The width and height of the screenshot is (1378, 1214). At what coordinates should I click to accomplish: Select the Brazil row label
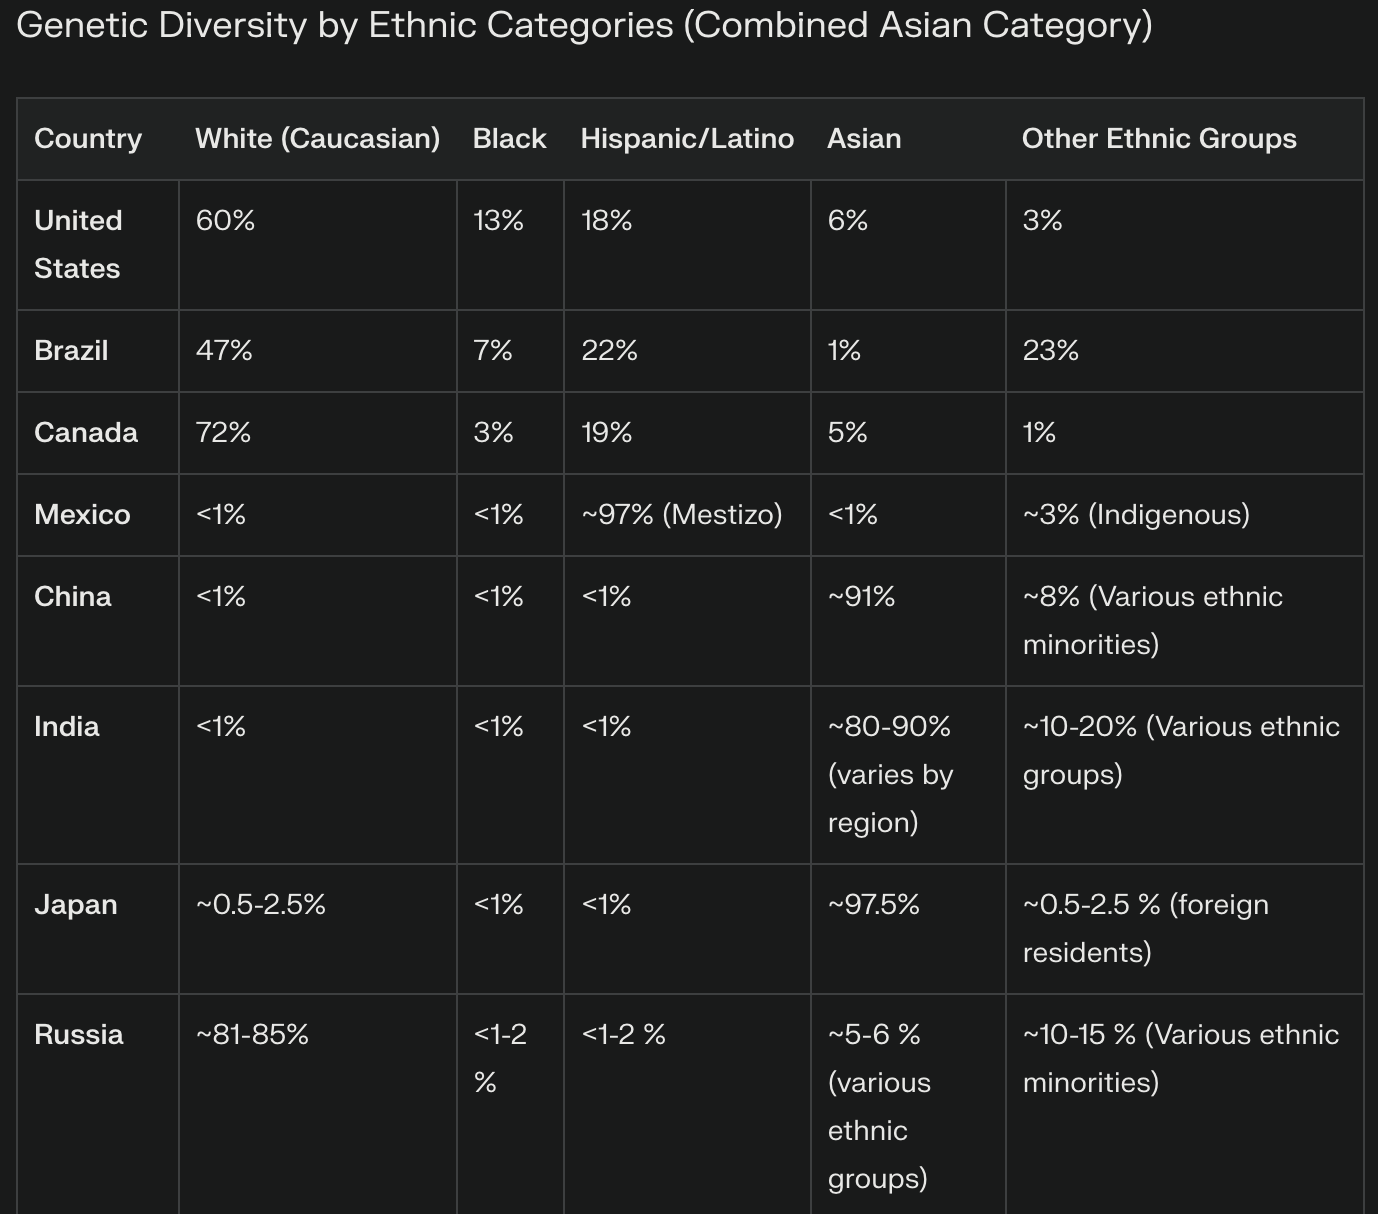point(71,351)
